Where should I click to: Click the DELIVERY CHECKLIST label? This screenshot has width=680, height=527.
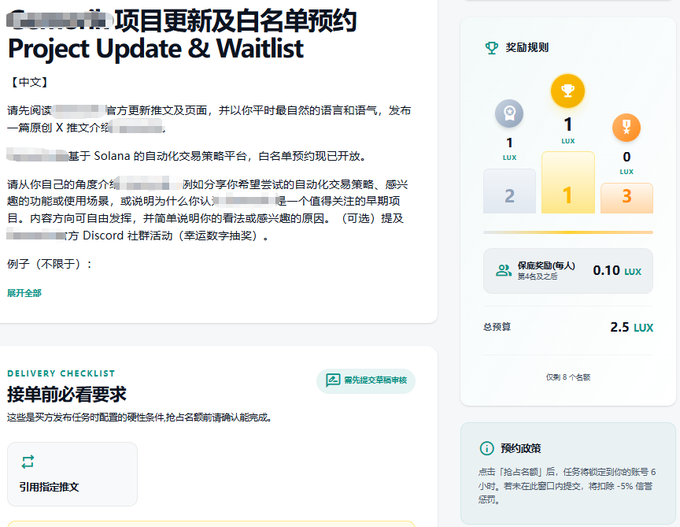61,373
